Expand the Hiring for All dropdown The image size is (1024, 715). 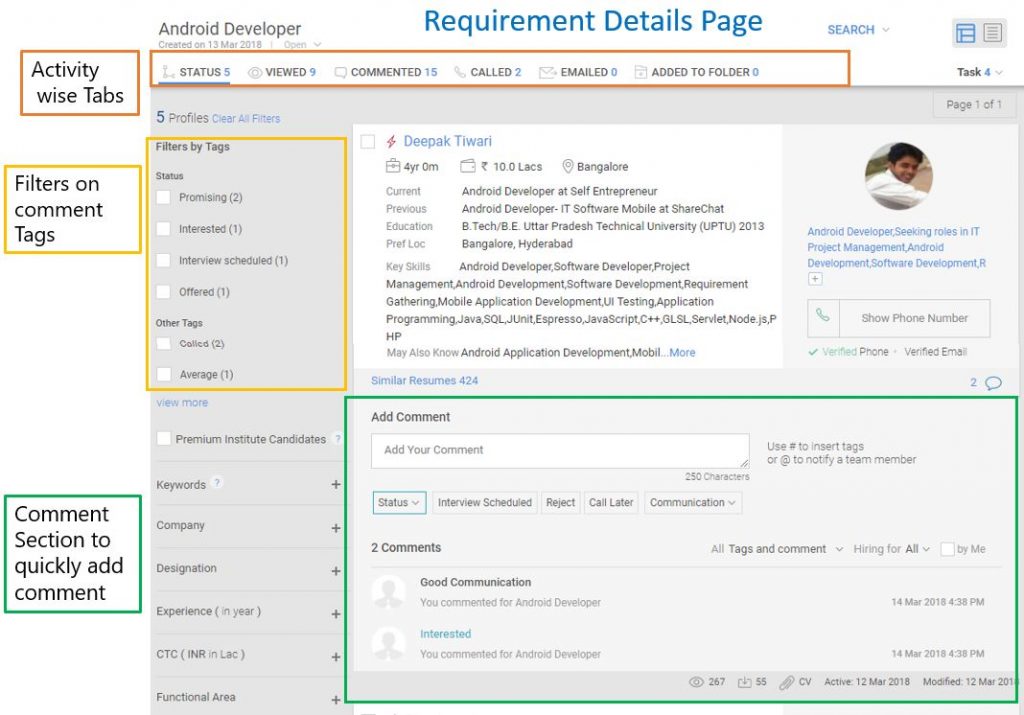(893, 548)
